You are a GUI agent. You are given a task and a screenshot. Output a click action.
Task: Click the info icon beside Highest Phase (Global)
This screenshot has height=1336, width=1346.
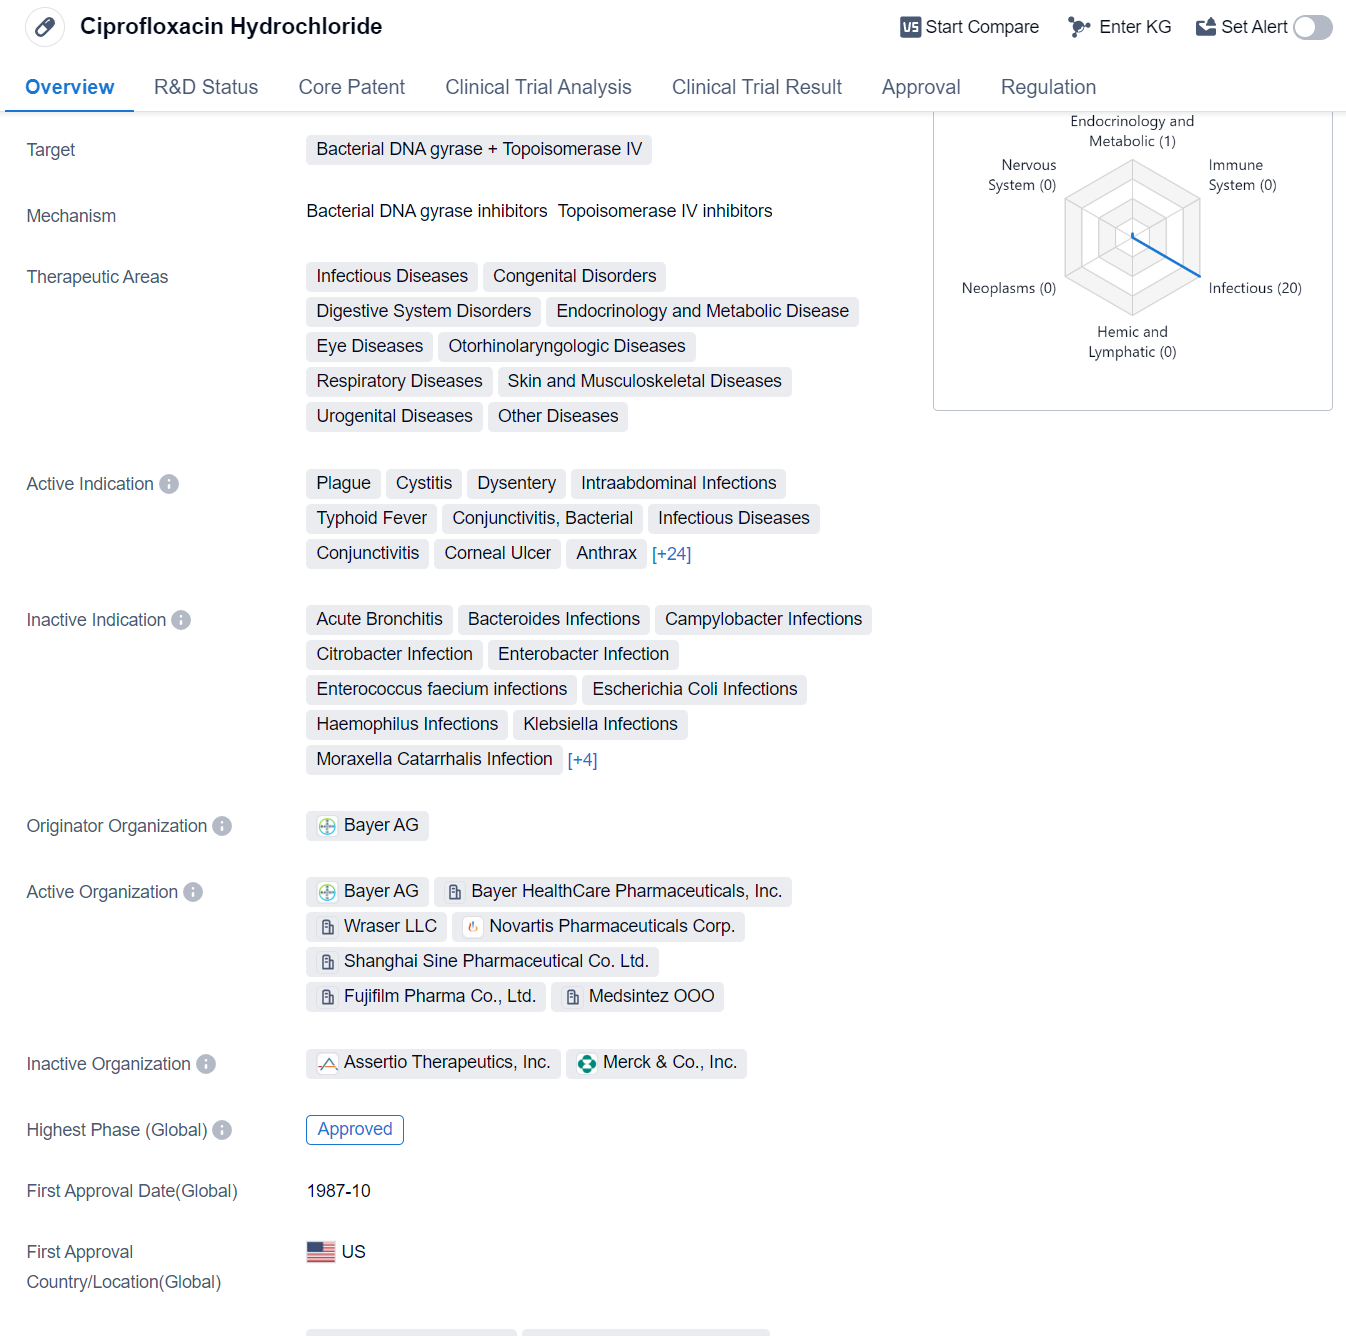[x=222, y=1130]
